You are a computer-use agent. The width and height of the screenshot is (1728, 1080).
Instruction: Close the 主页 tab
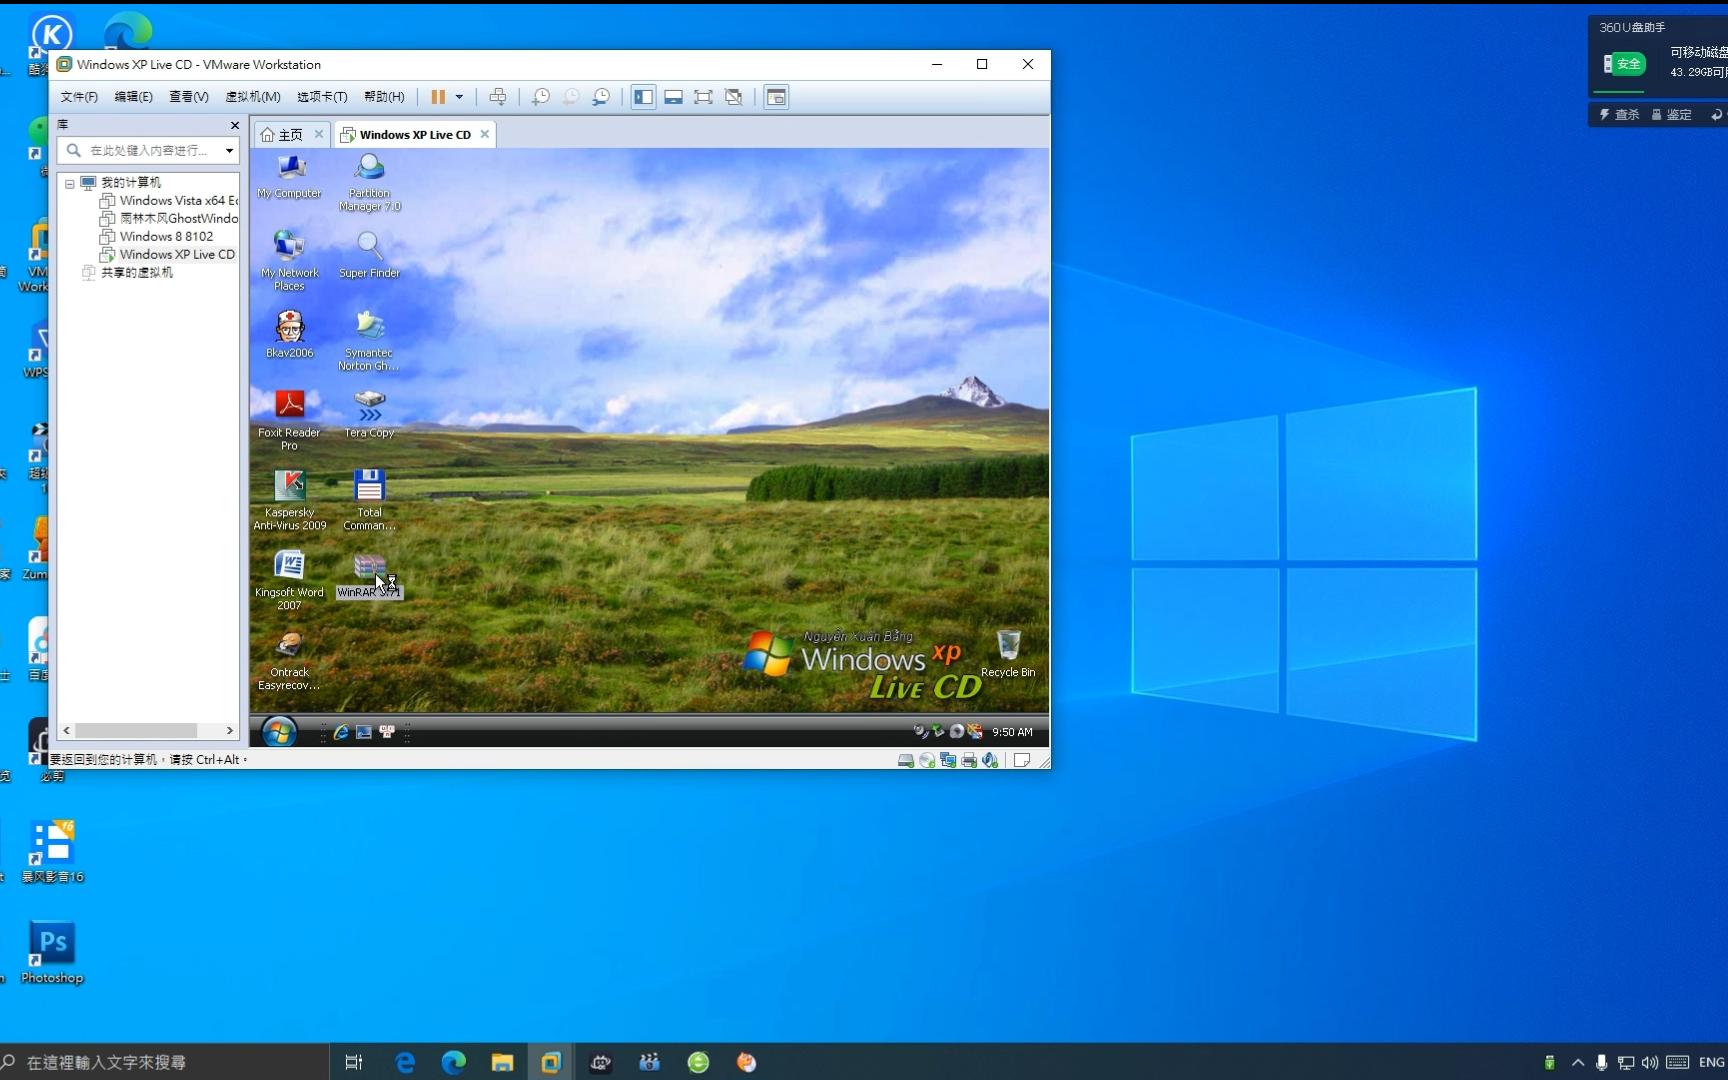tap(319, 134)
